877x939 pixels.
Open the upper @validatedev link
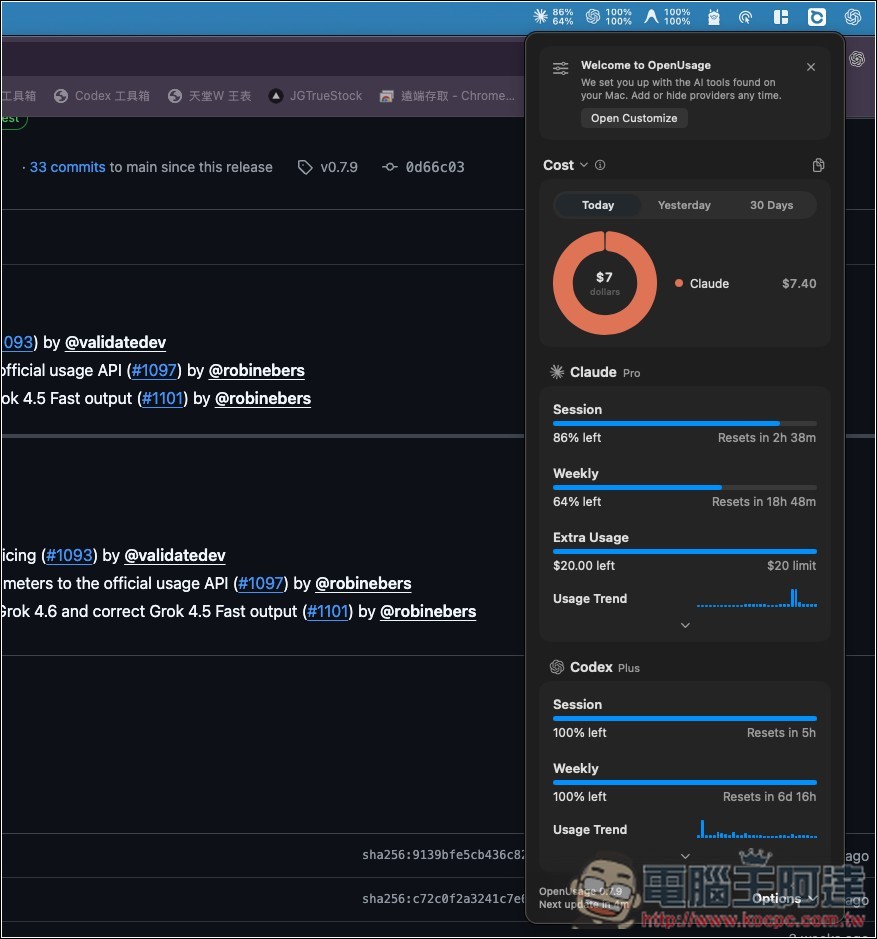point(115,343)
